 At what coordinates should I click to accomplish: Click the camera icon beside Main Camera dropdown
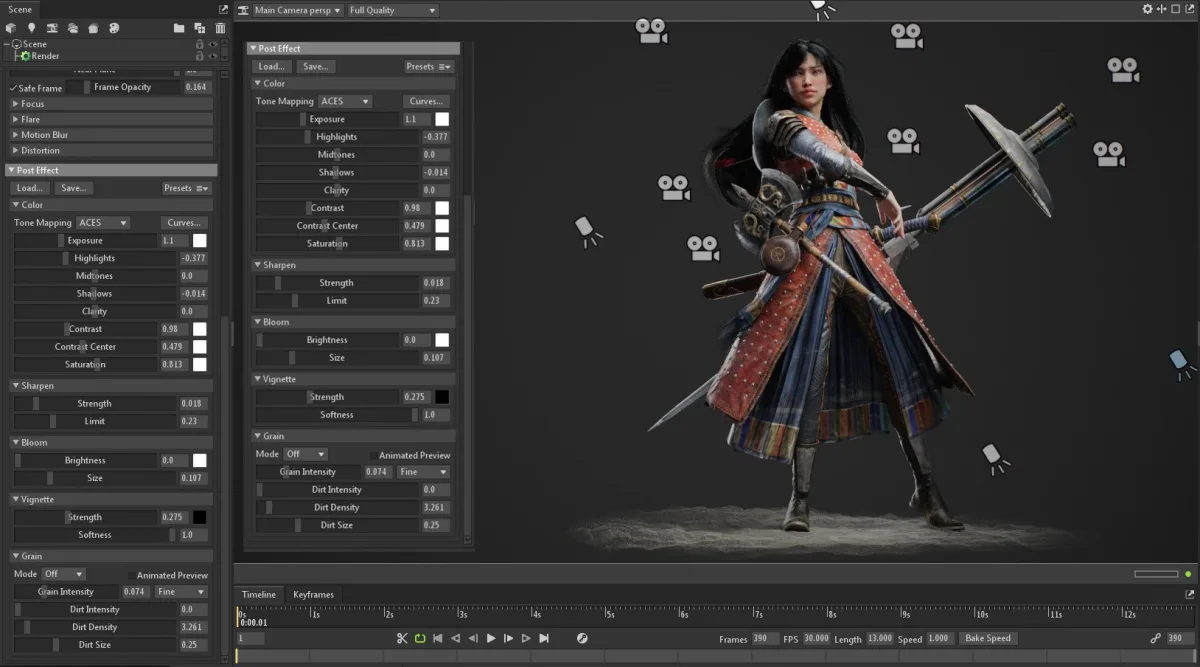pyautogui.click(x=243, y=10)
